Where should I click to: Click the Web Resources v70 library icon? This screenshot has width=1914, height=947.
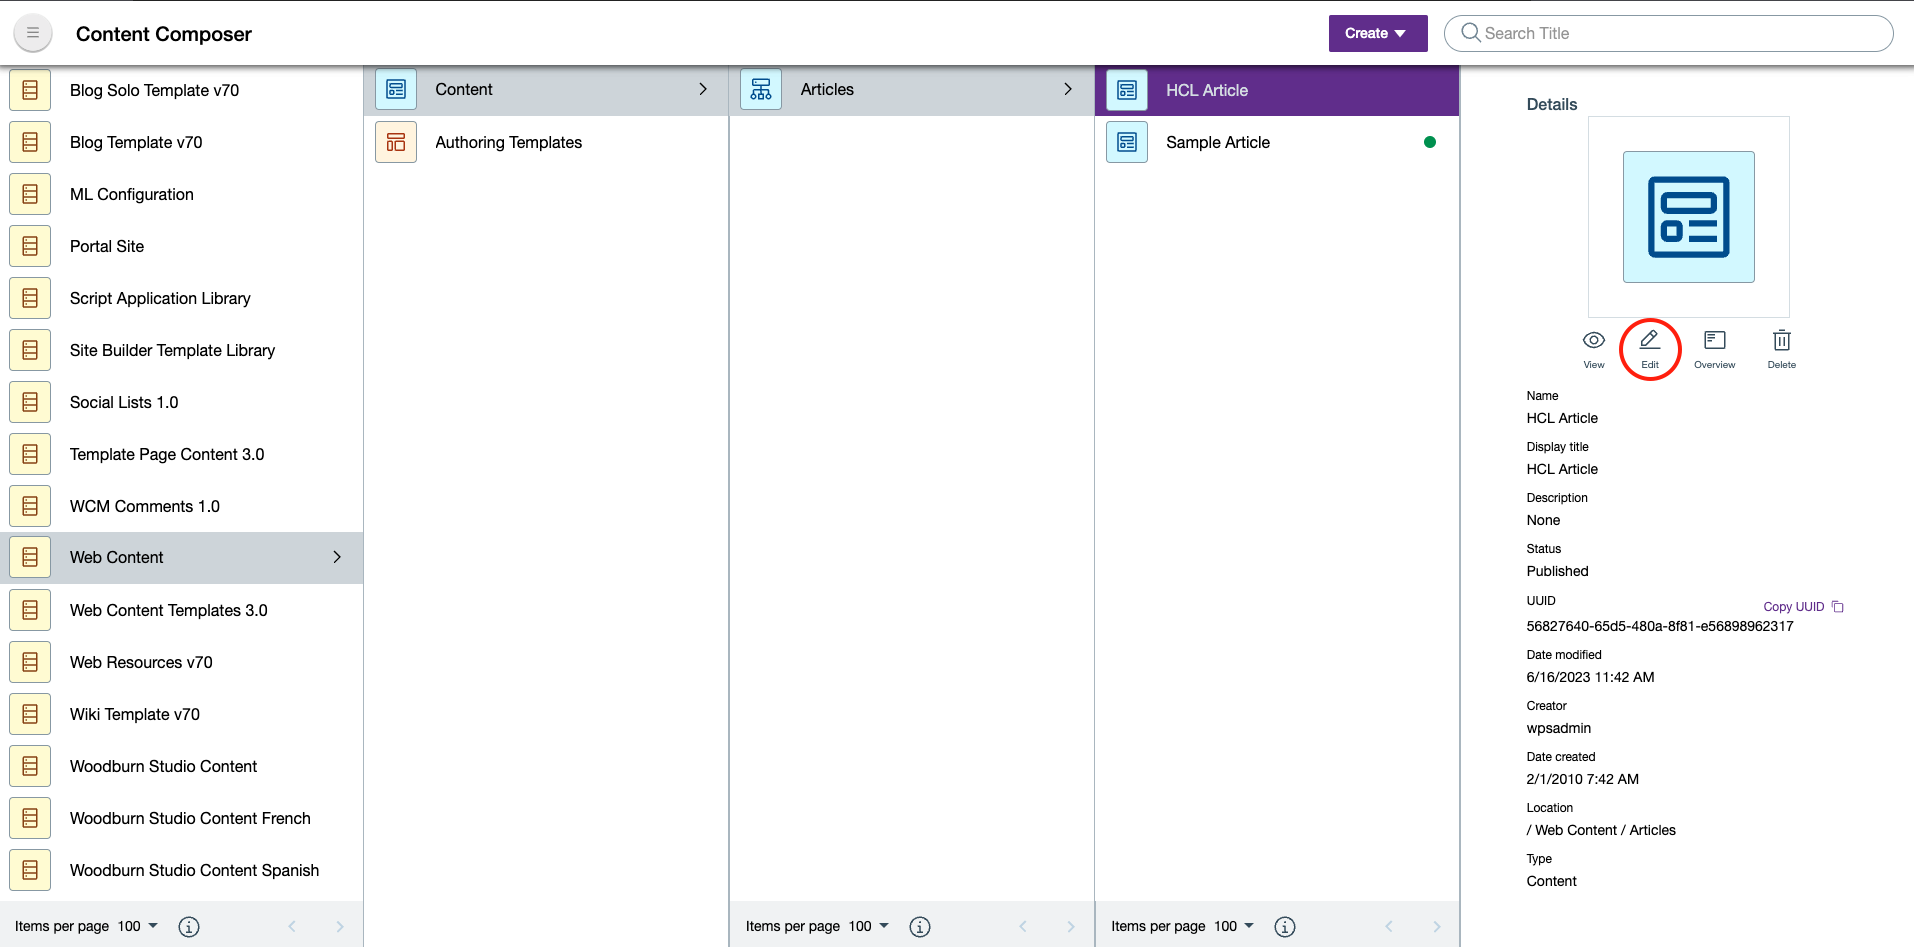tap(30, 662)
